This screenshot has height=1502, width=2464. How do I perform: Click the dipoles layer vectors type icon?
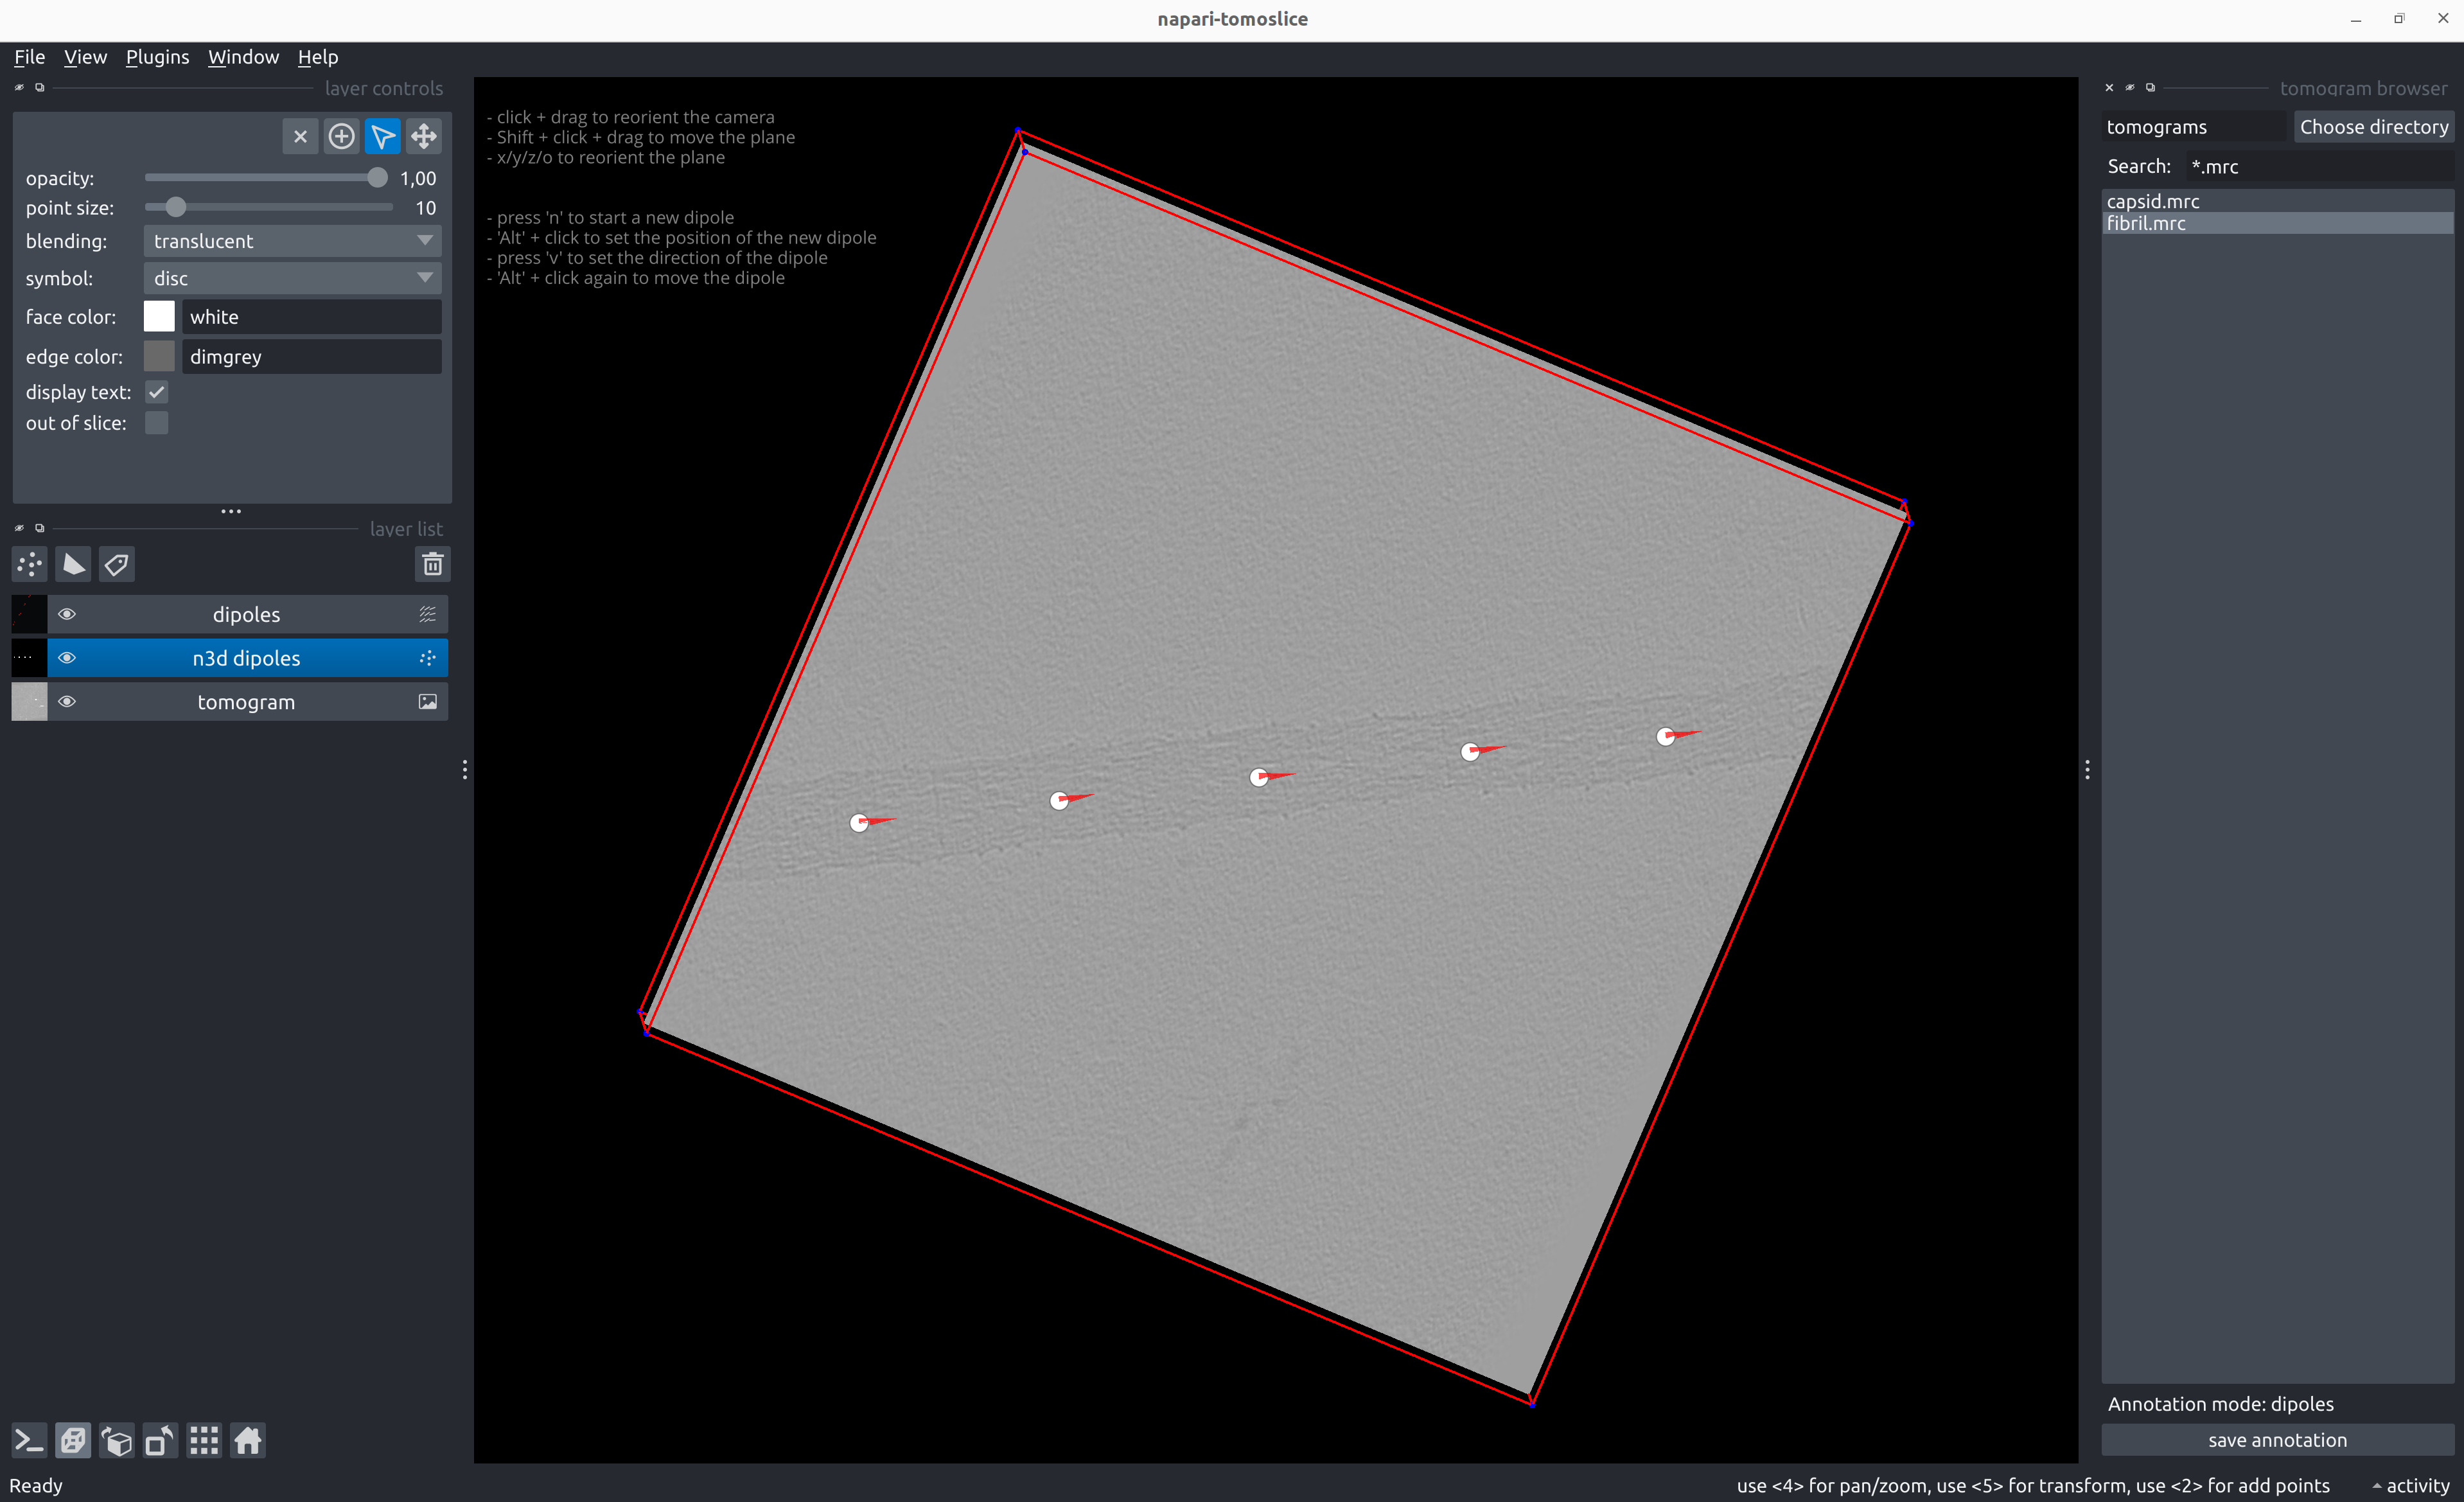(x=427, y=614)
